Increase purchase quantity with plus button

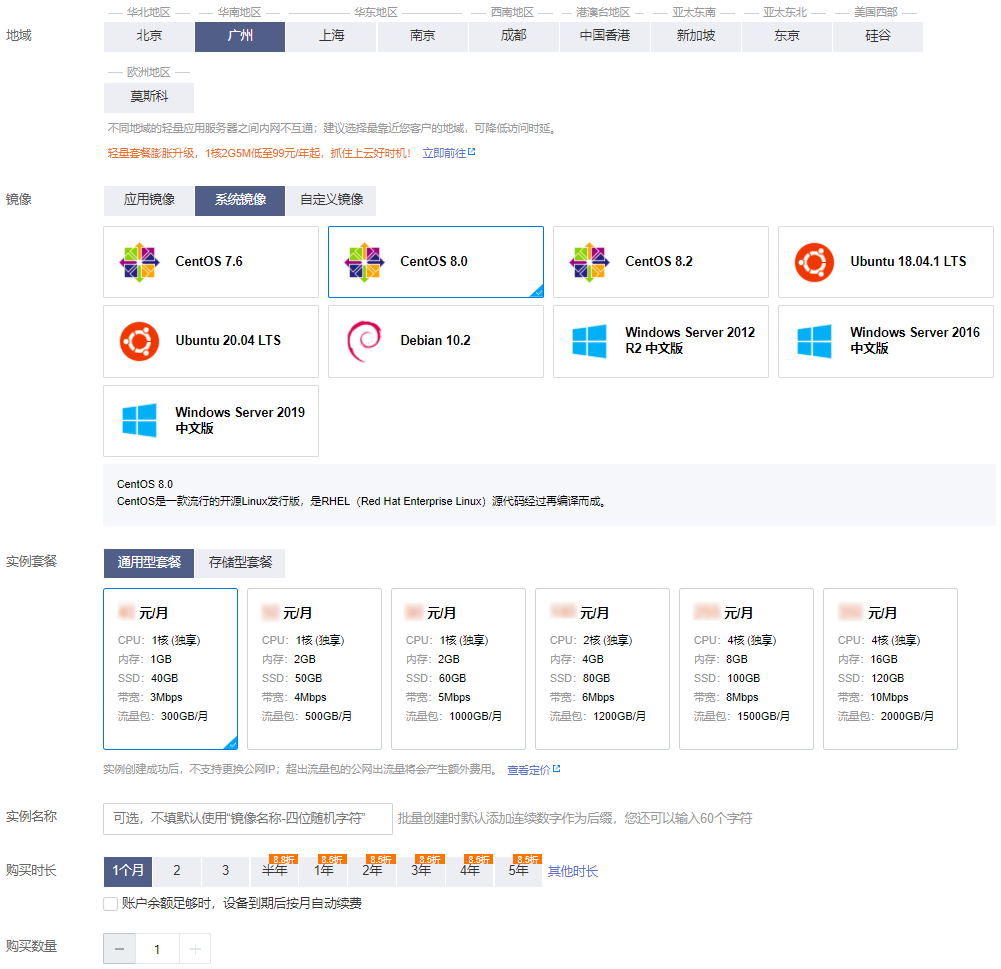pyautogui.click(x=195, y=949)
